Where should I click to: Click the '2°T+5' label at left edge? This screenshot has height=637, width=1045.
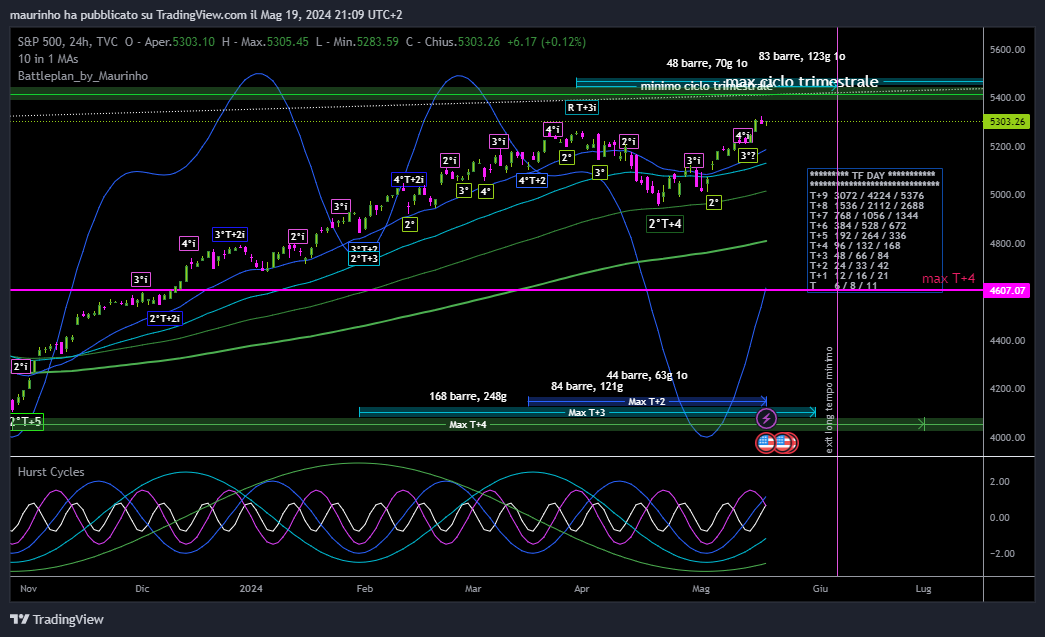pos(26,422)
